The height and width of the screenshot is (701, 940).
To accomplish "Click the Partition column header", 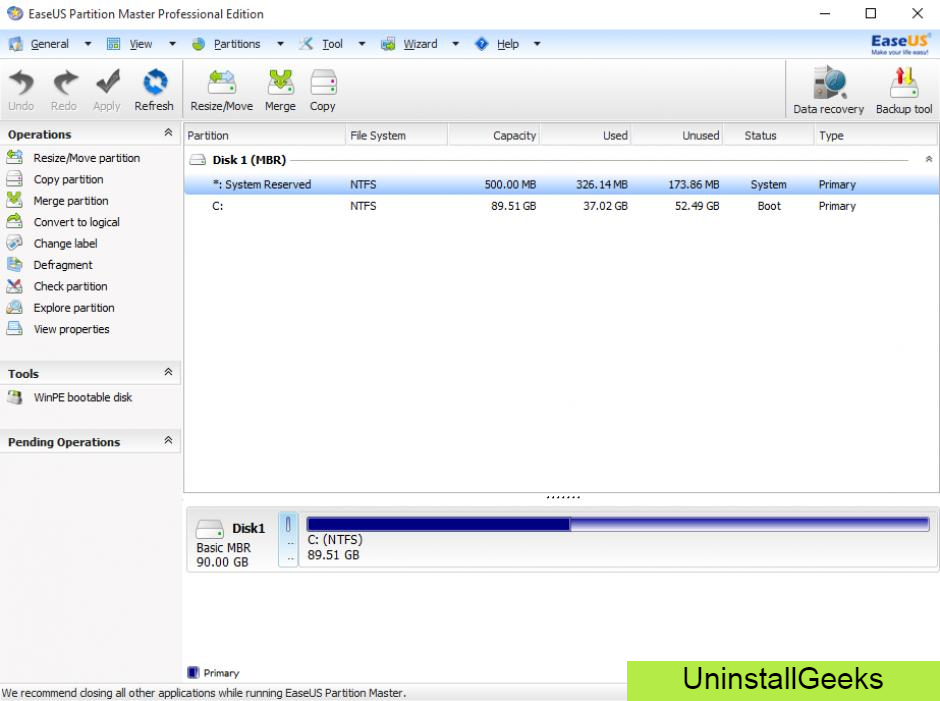I will (x=264, y=136).
